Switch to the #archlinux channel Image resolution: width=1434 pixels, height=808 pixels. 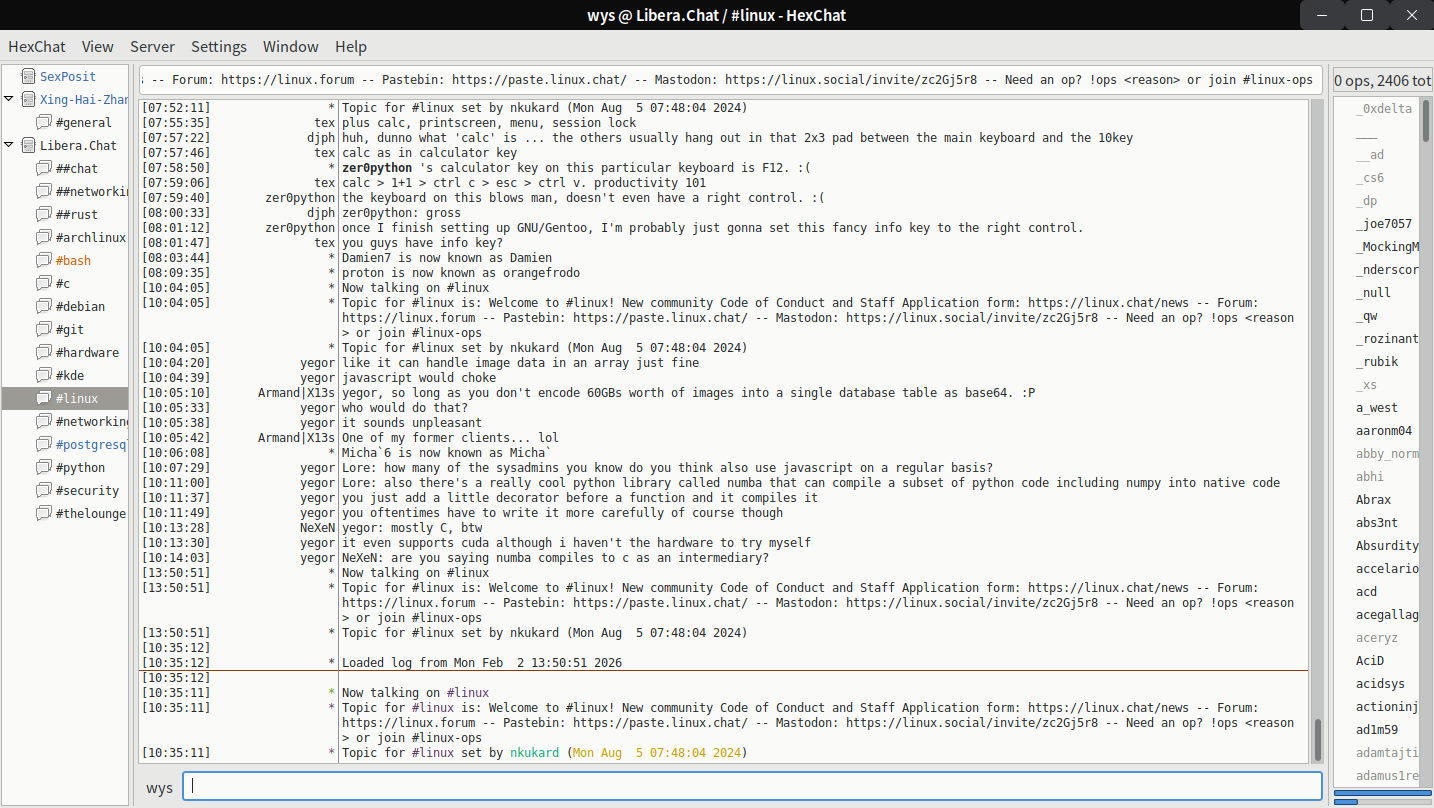coord(90,238)
